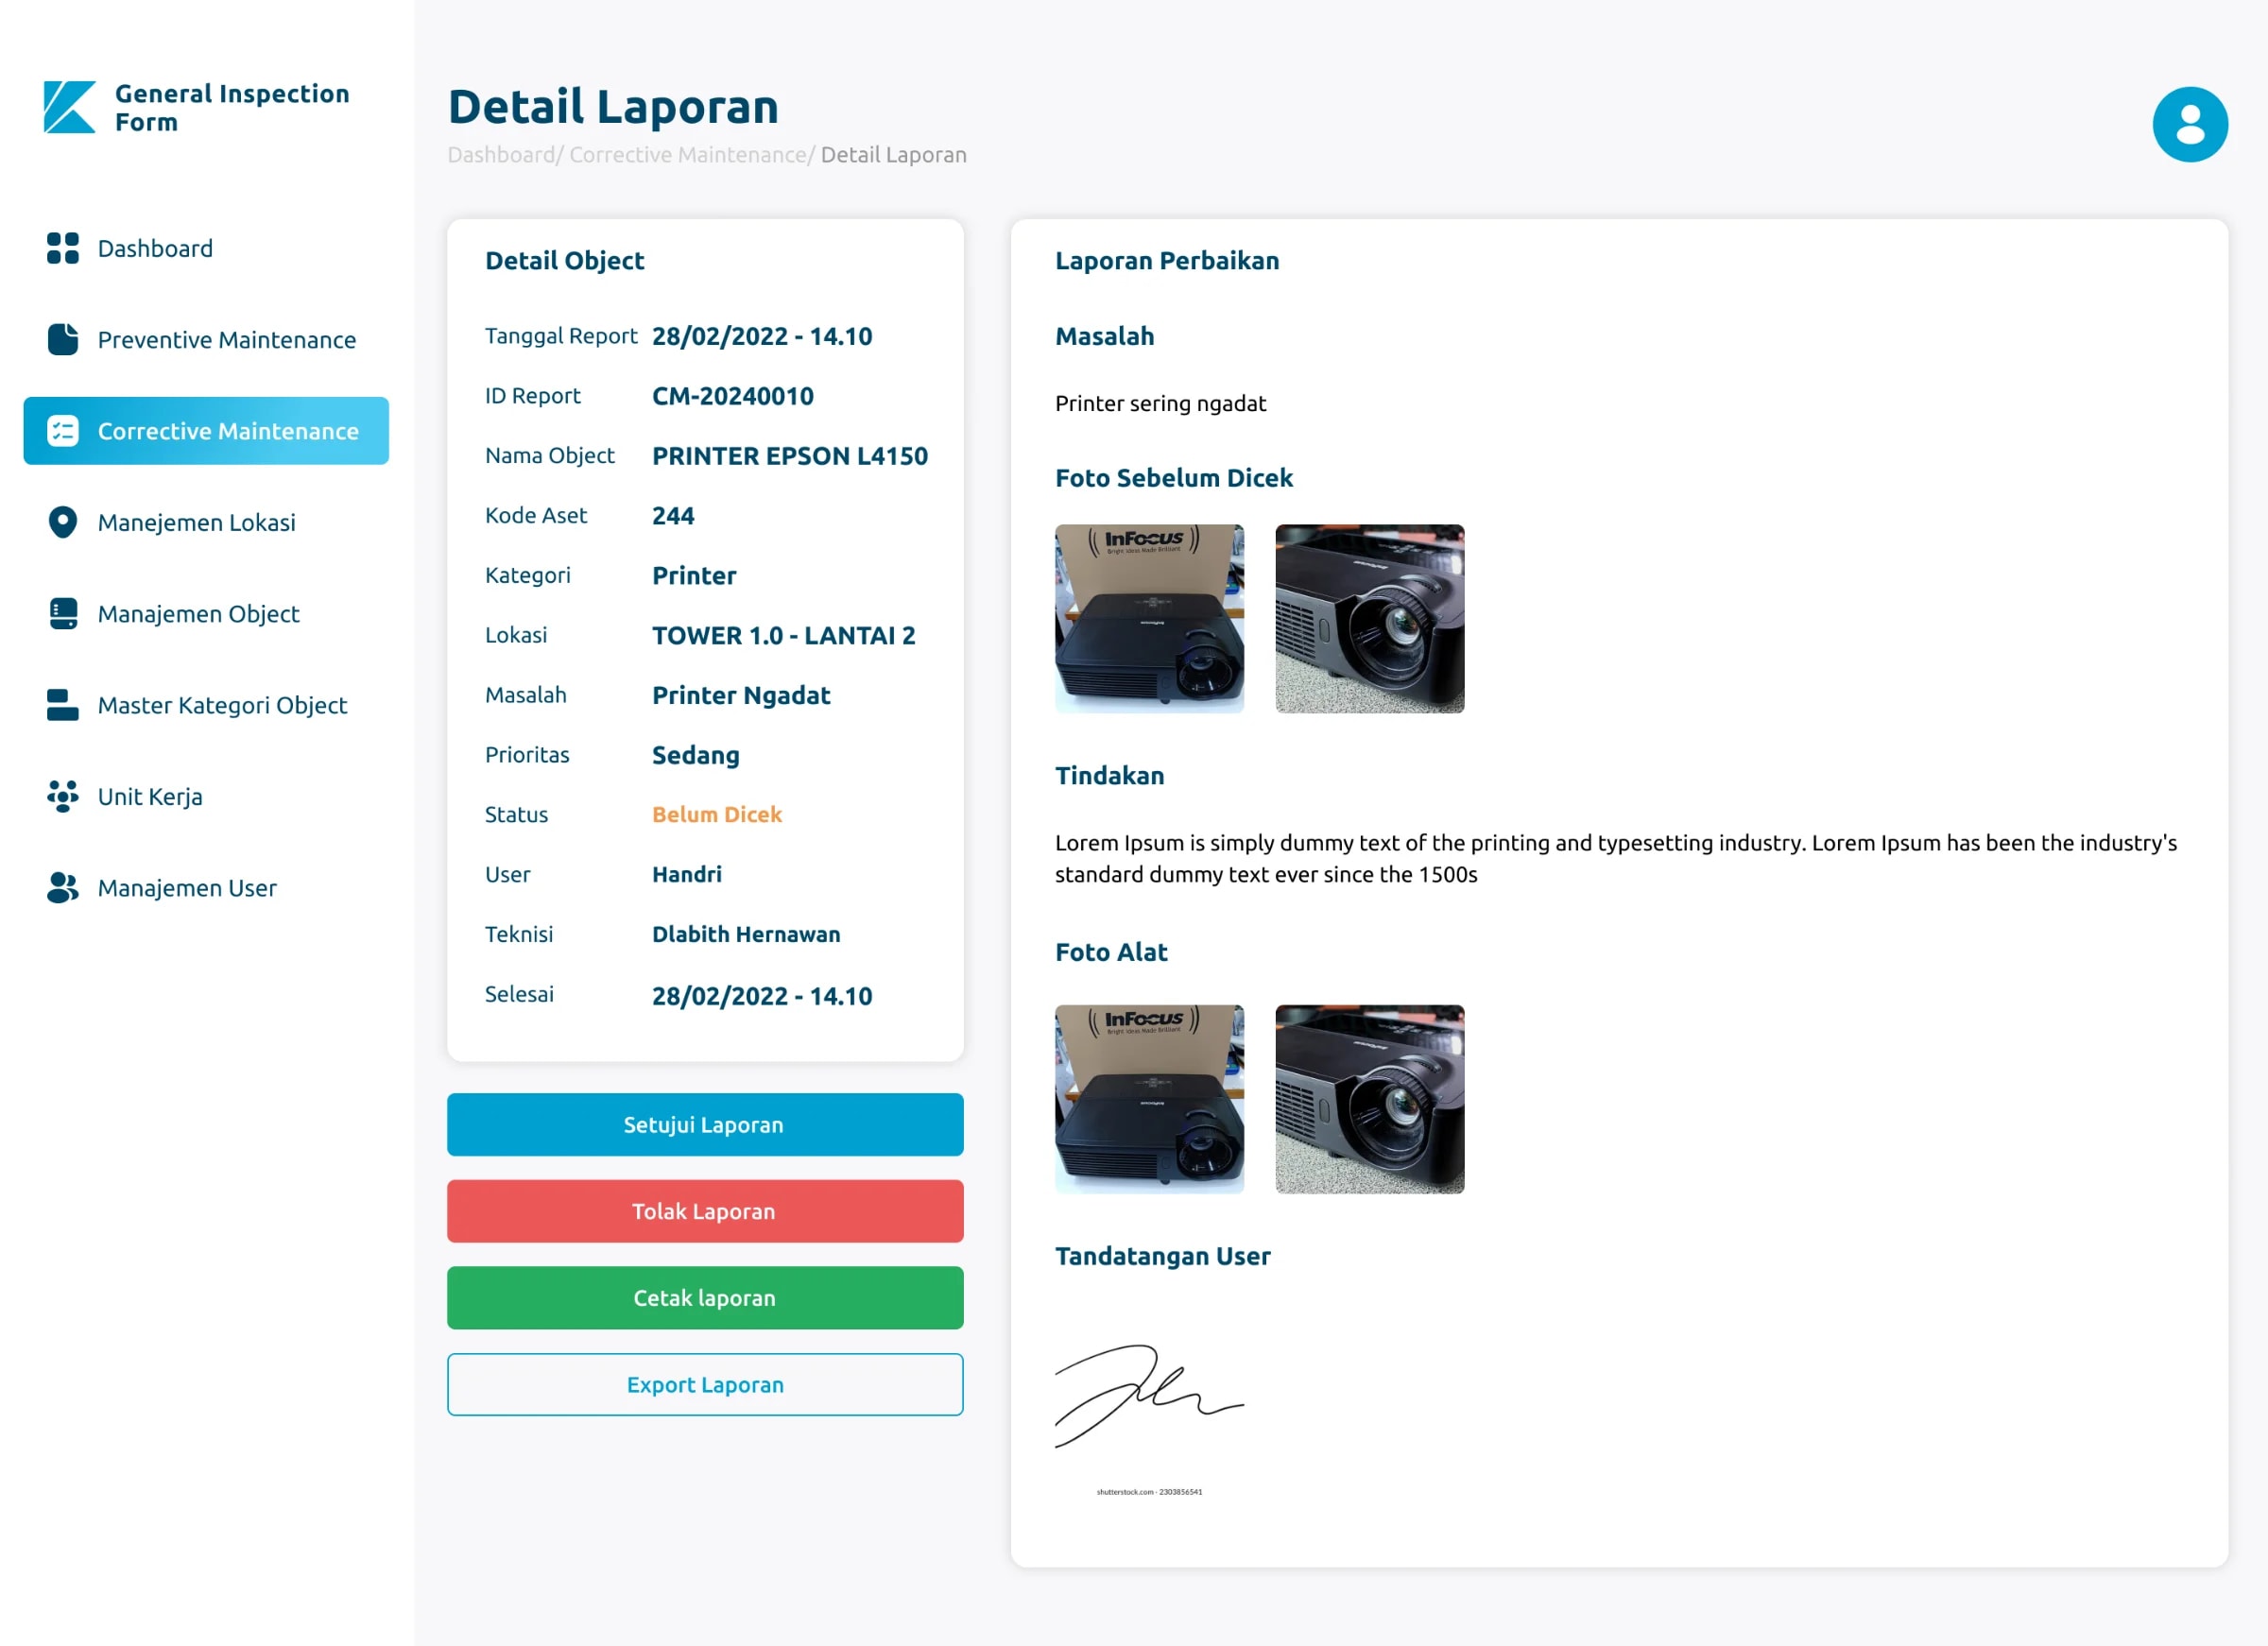Click the Export Laporan button

pyautogui.click(x=705, y=1385)
